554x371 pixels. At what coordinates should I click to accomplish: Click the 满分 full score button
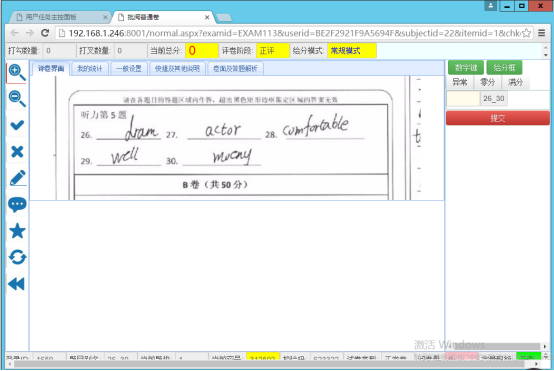pos(515,82)
